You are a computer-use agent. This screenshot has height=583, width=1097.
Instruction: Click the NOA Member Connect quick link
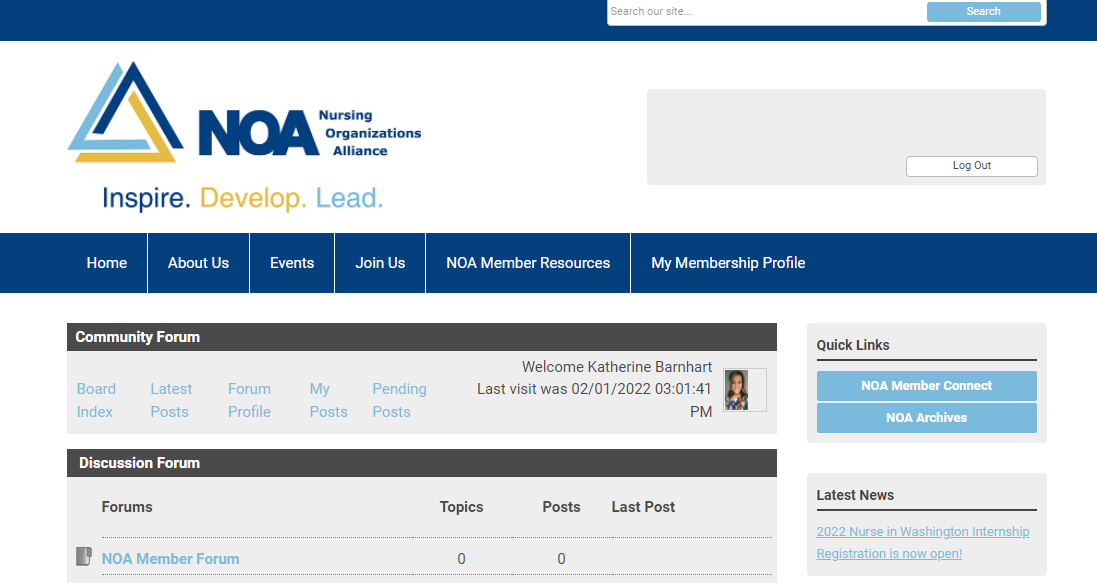pos(926,386)
